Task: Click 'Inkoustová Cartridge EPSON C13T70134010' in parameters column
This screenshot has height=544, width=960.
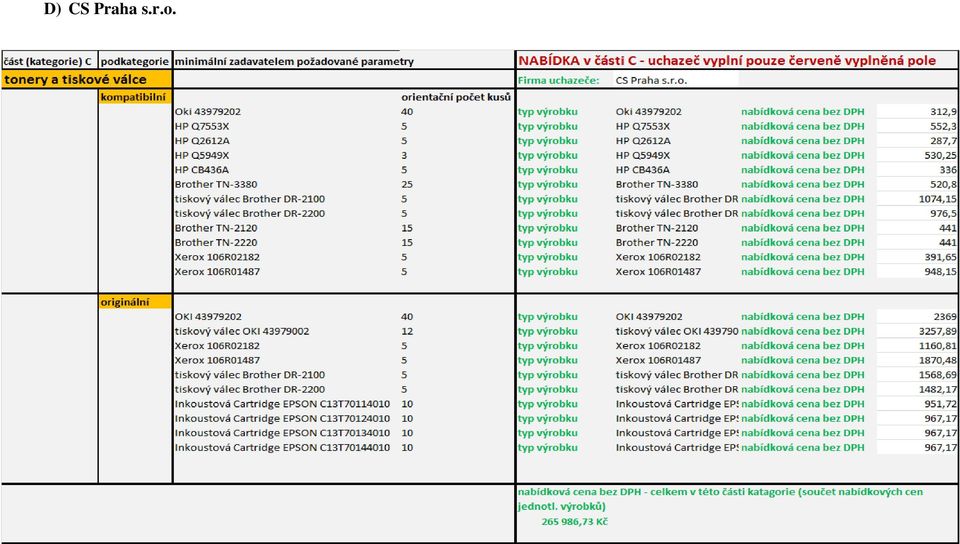Action: click(282, 433)
